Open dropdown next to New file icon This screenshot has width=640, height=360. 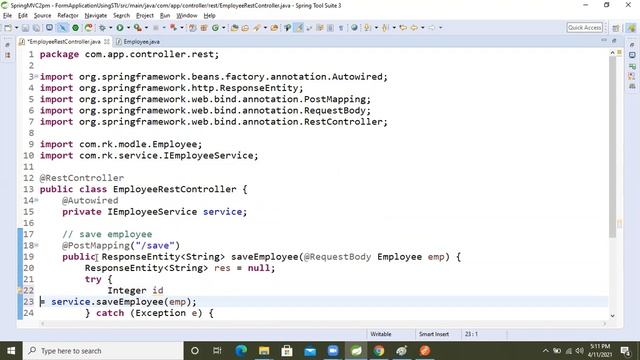point(16,28)
